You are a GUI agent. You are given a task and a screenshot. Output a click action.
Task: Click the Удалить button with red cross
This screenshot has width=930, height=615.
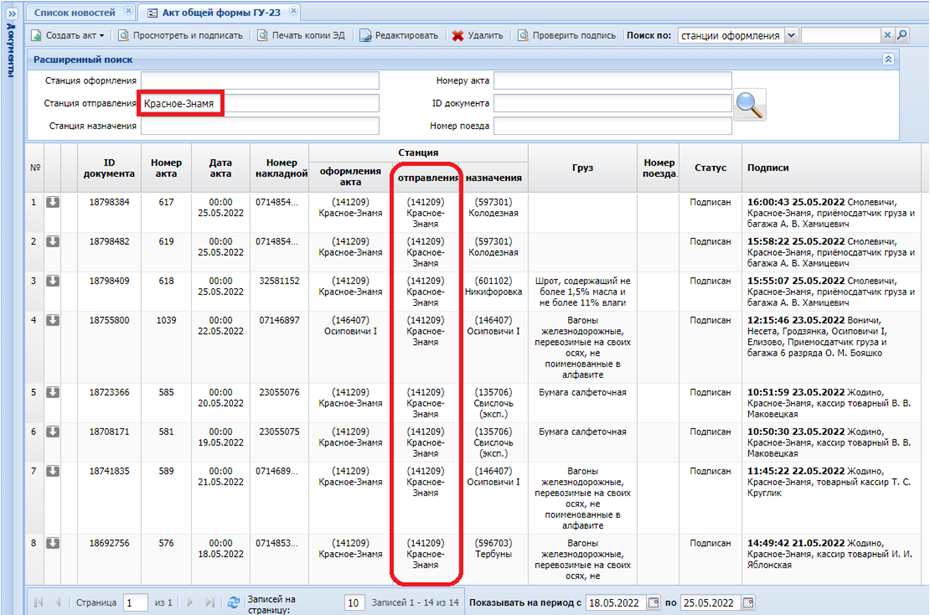click(477, 36)
